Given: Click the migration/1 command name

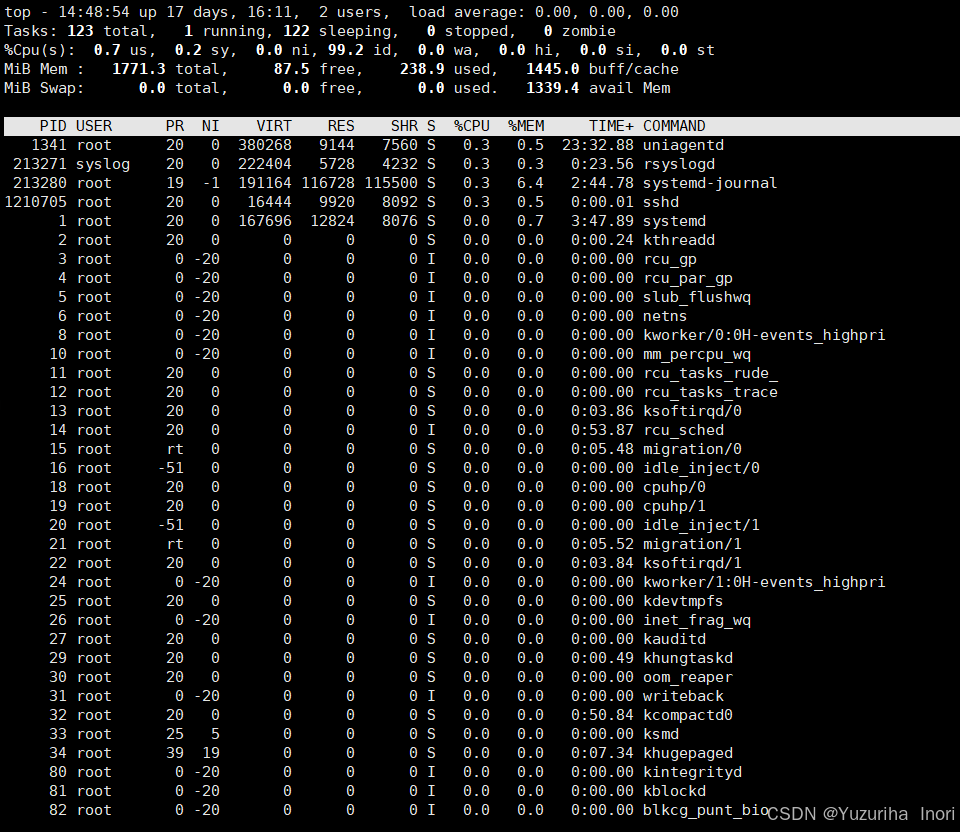Looking at the screenshot, I should (x=692, y=544).
